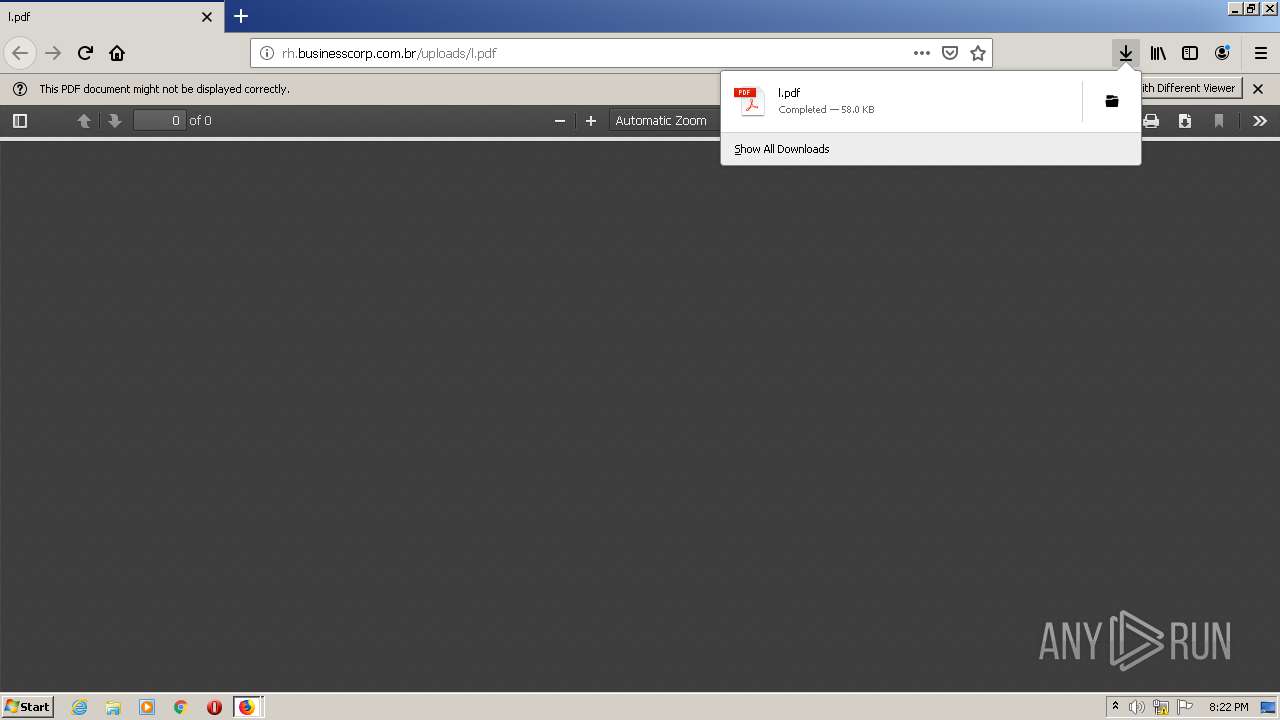1280x720 pixels.
Task: Select the l.pdf browser tab
Action: (x=112, y=17)
